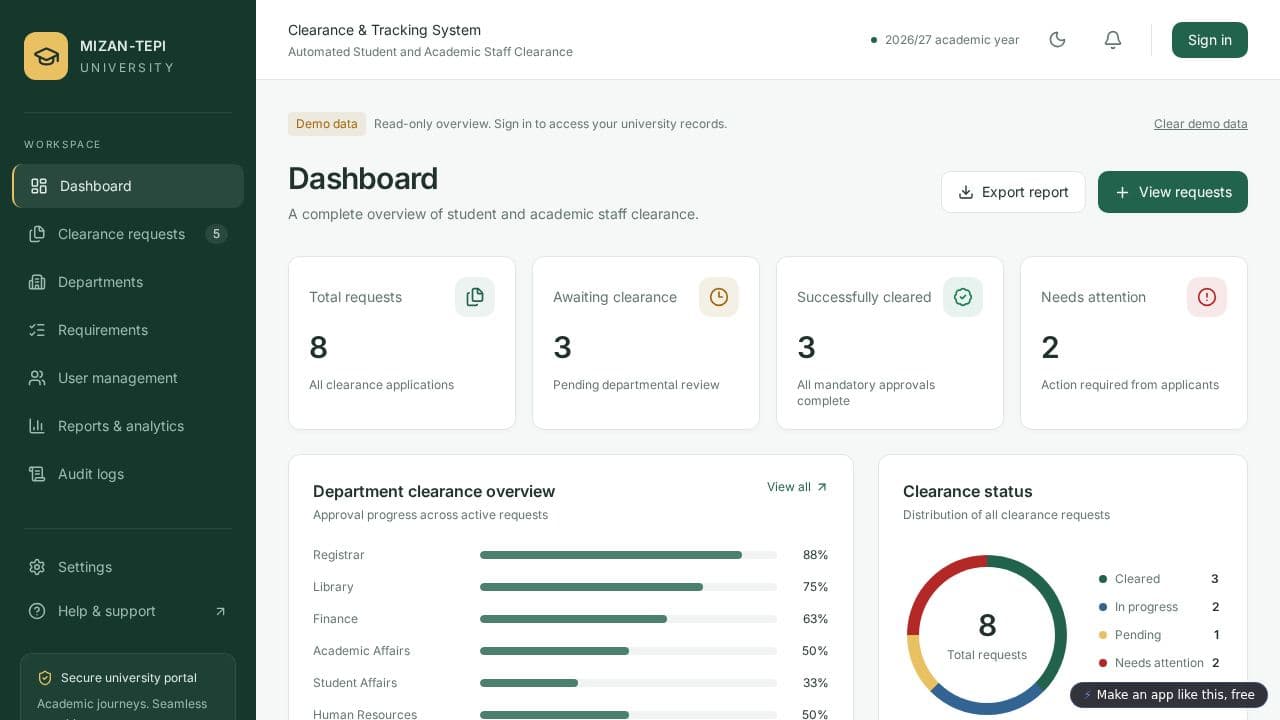Click the red Needs attention legend dot

1103,663
